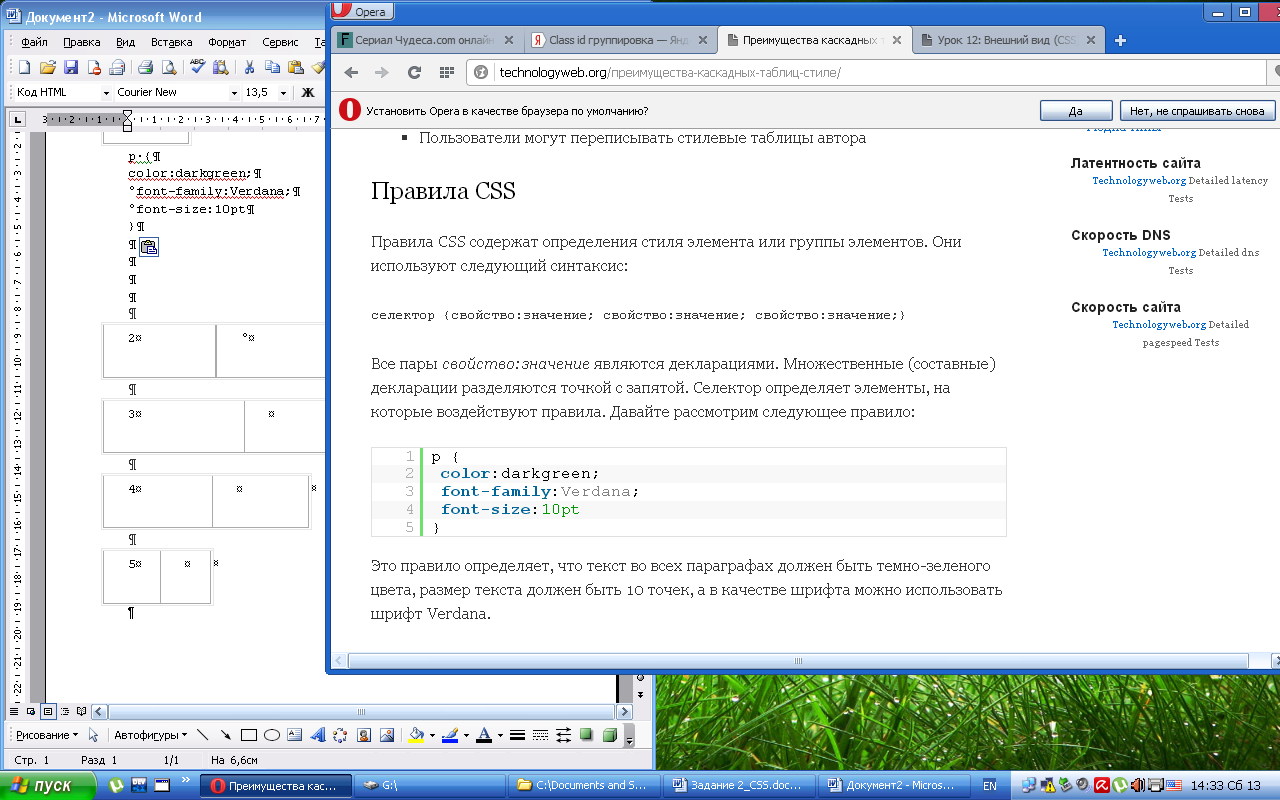This screenshot has height=800, width=1280.
Task: Open the style dropdown showing Код HTML
Action: (106, 92)
